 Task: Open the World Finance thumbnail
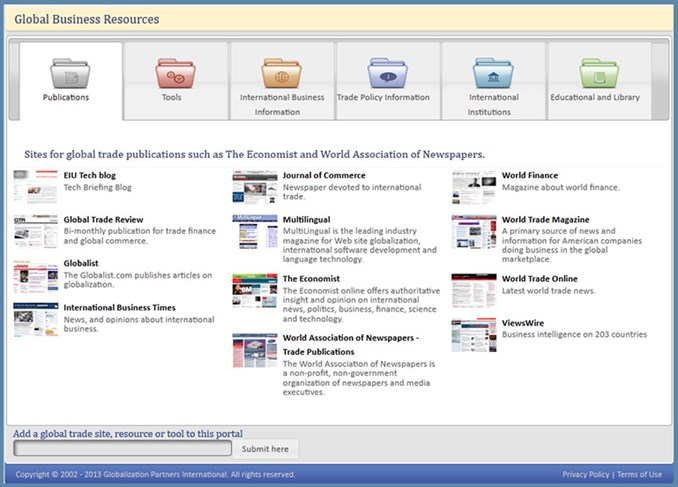coord(474,187)
